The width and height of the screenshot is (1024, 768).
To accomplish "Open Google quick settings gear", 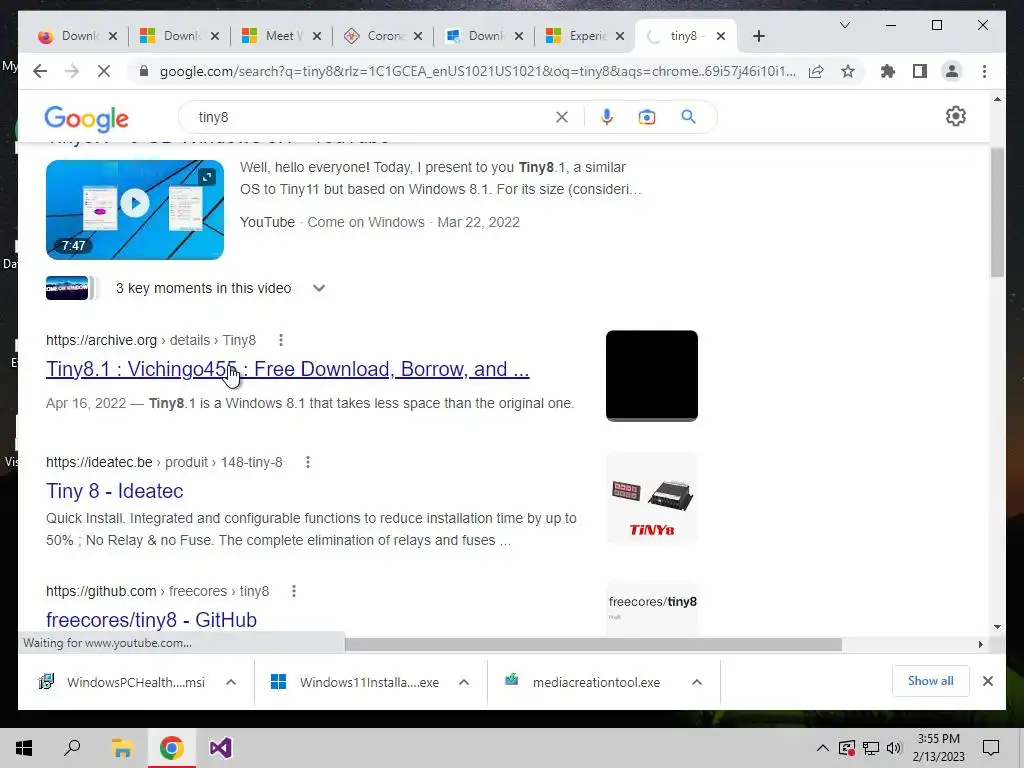I will point(955,116).
